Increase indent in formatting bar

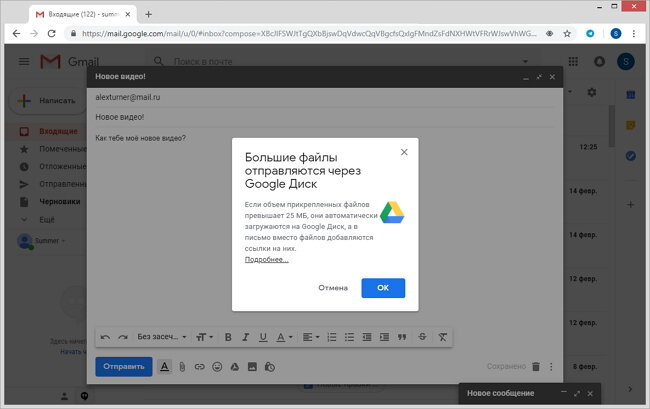point(384,337)
